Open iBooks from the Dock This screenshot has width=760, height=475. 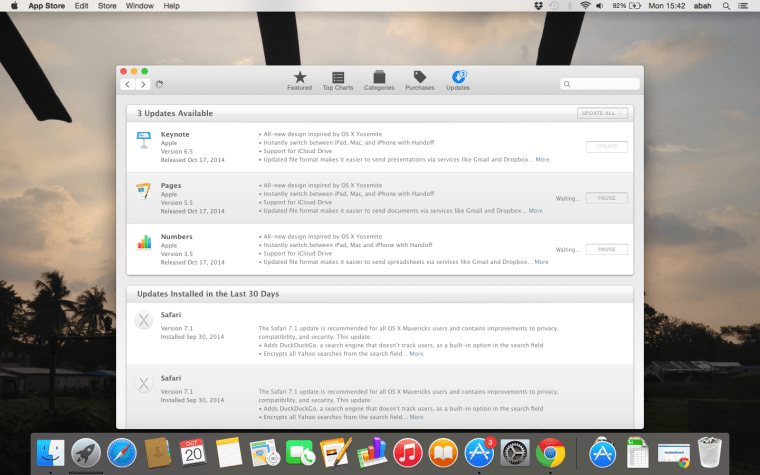443,453
